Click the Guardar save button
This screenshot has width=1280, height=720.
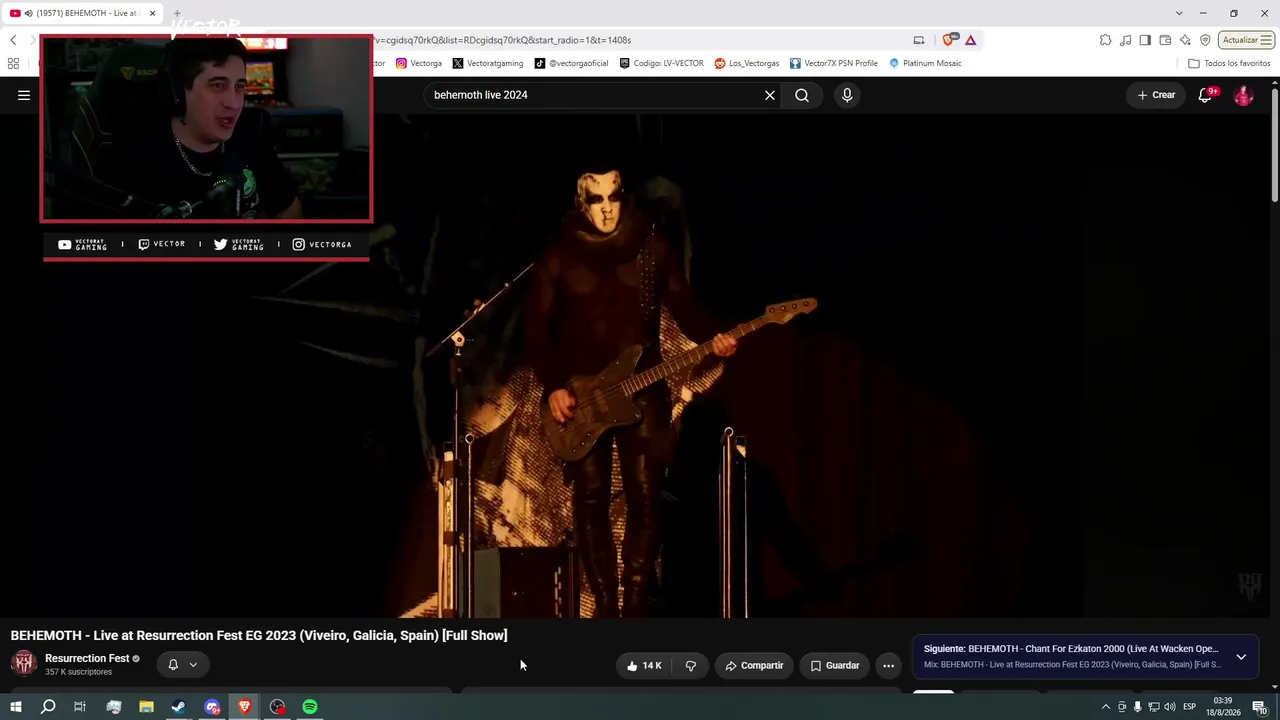(x=835, y=665)
